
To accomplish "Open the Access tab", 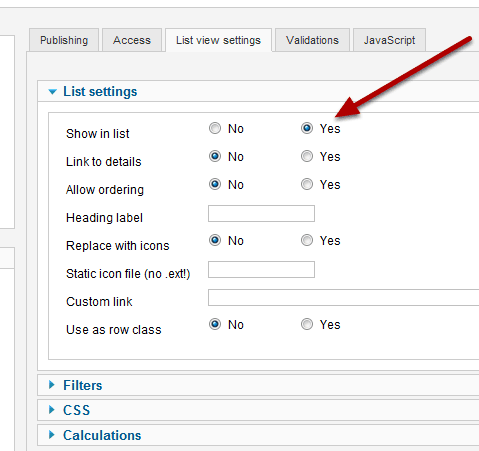I will tap(132, 40).
